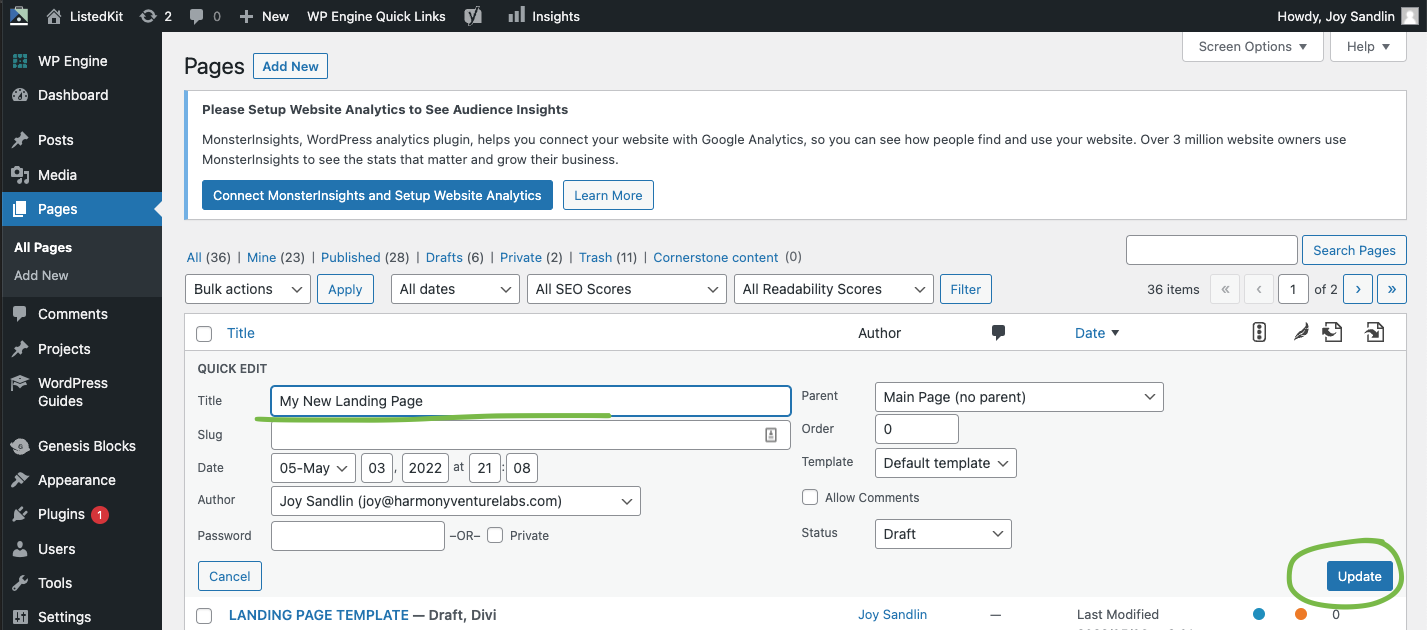Click Add New button beside Pages heading
The width and height of the screenshot is (1427, 630).
(291, 66)
